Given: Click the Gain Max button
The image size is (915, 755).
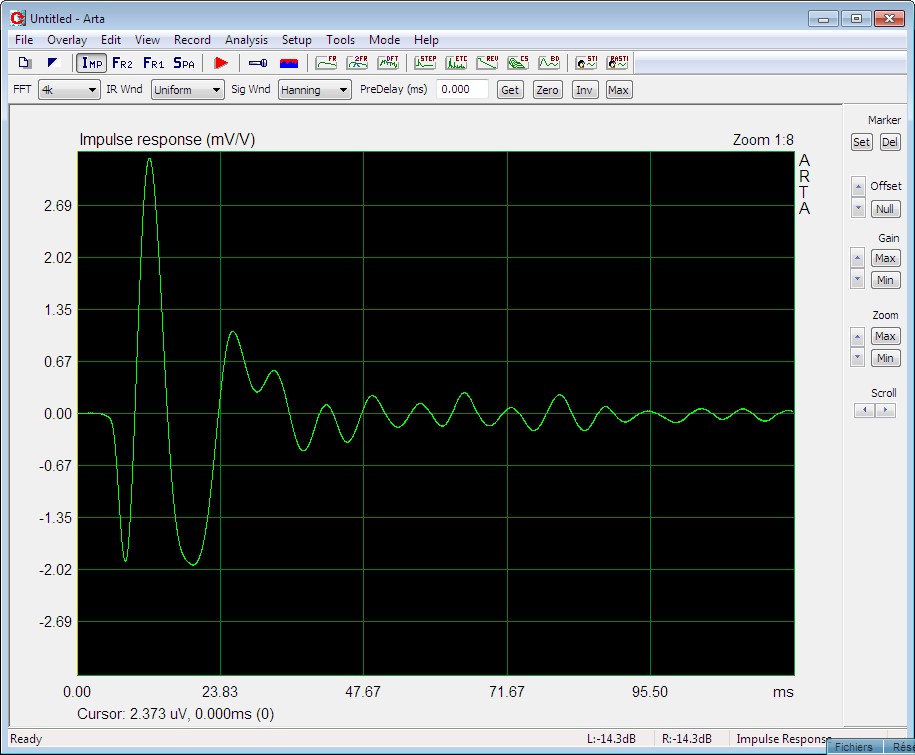Looking at the screenshot, I should (x=885, y=258).
